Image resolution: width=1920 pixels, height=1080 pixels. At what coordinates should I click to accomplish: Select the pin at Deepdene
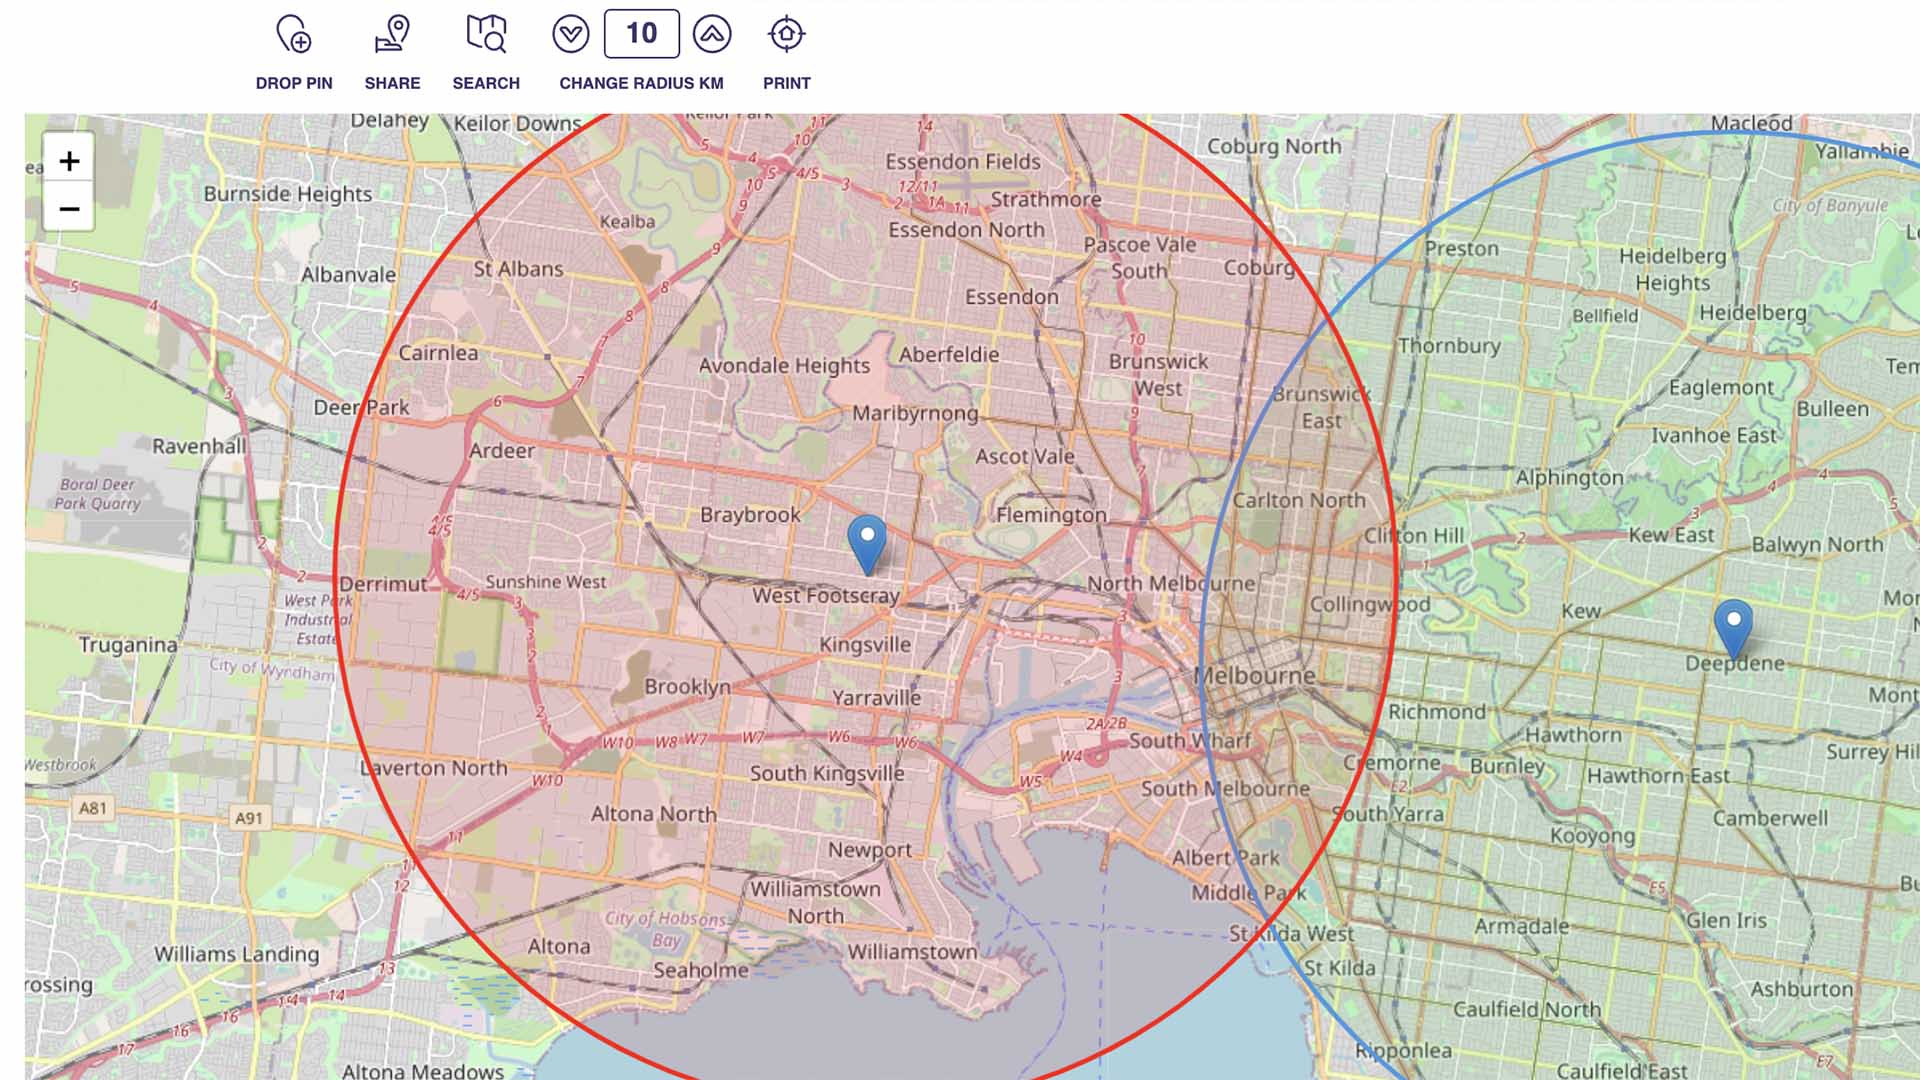point(1733,629)
